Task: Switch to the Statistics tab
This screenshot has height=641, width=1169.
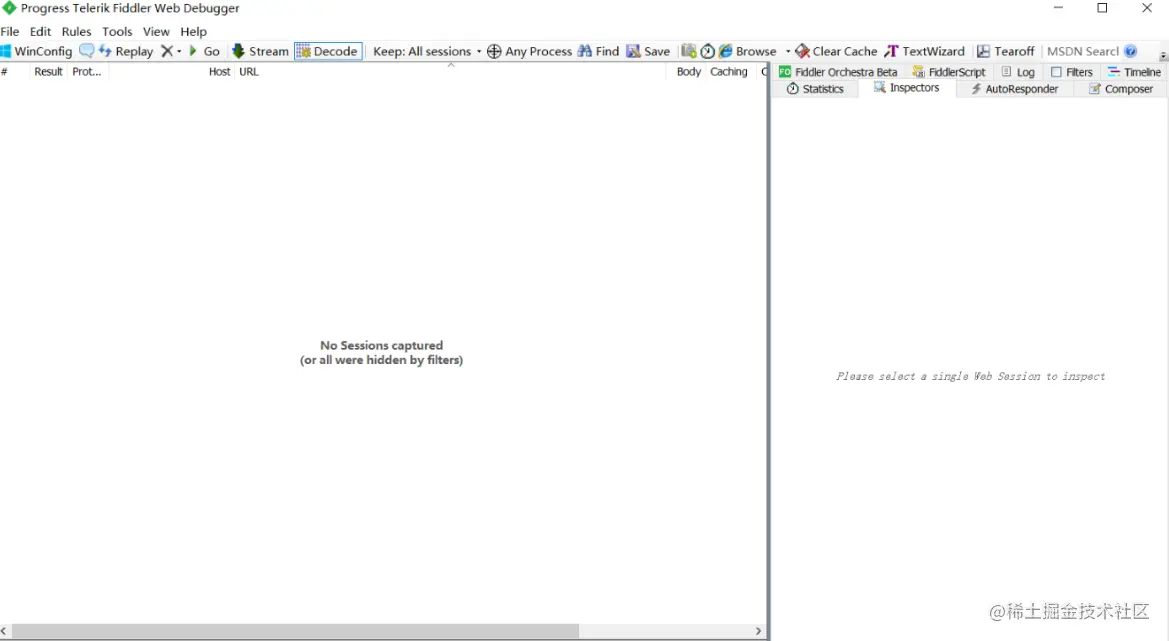Action: [815, 89]
